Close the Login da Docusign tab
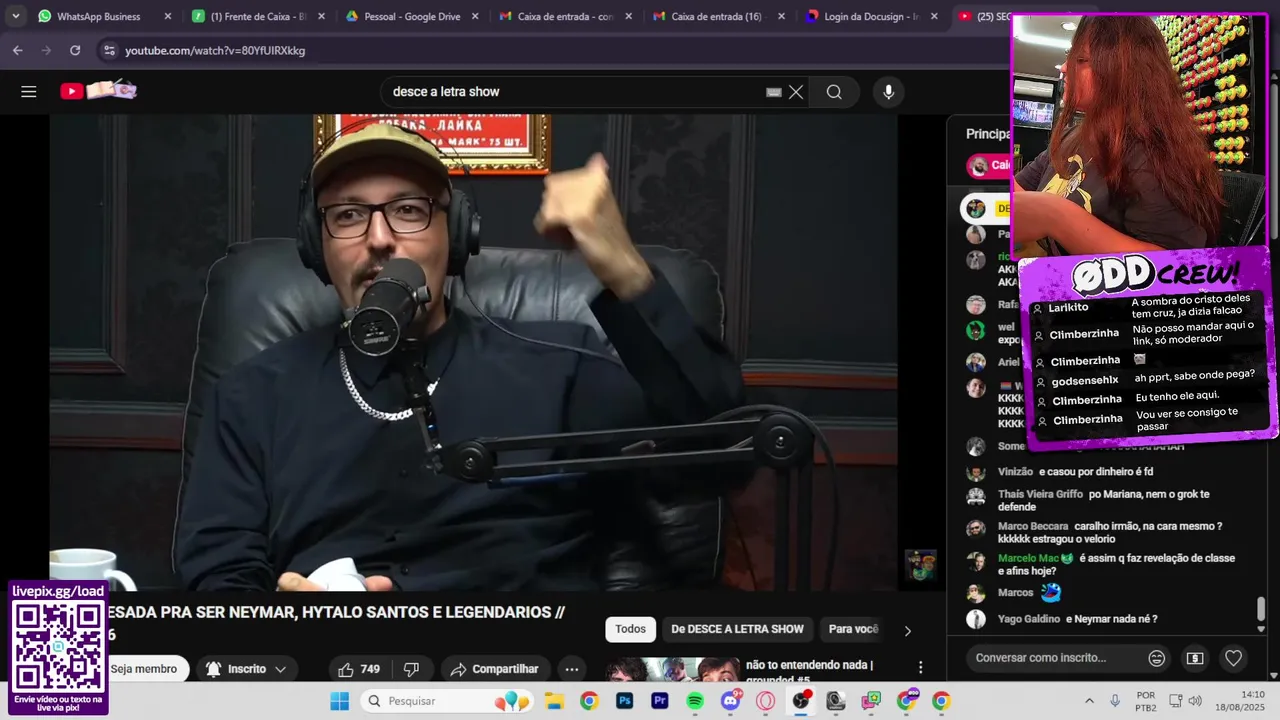Viewport: 1280px width, 720px height. point(934,16)
